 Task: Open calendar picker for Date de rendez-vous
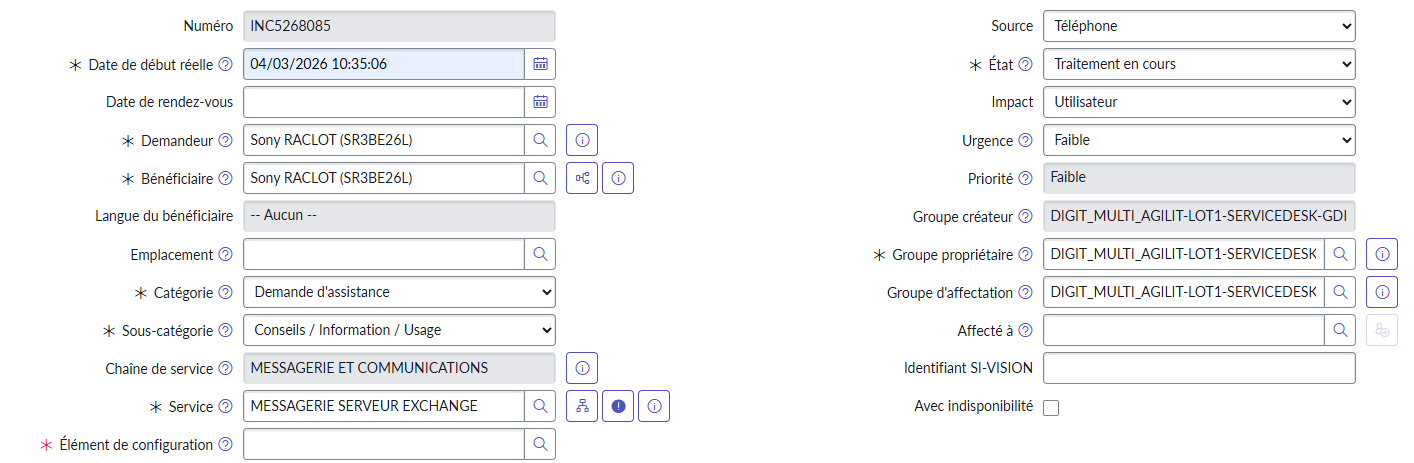540,102
